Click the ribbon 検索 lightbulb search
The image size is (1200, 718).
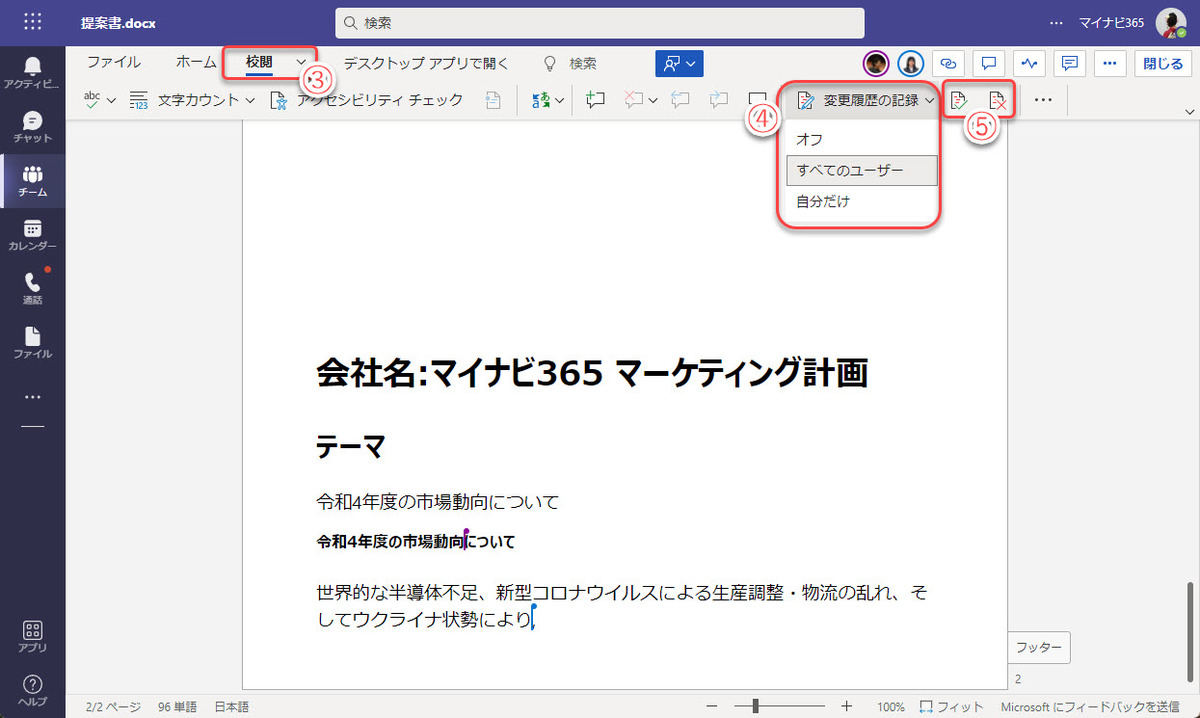[569, 63]
